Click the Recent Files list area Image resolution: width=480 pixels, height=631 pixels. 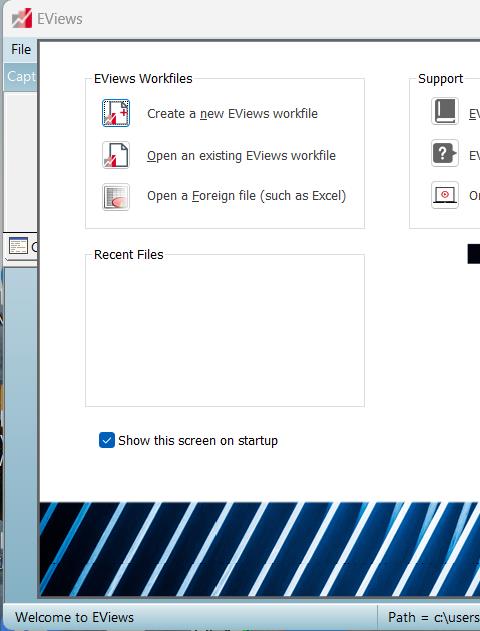(x=225, y=332)
